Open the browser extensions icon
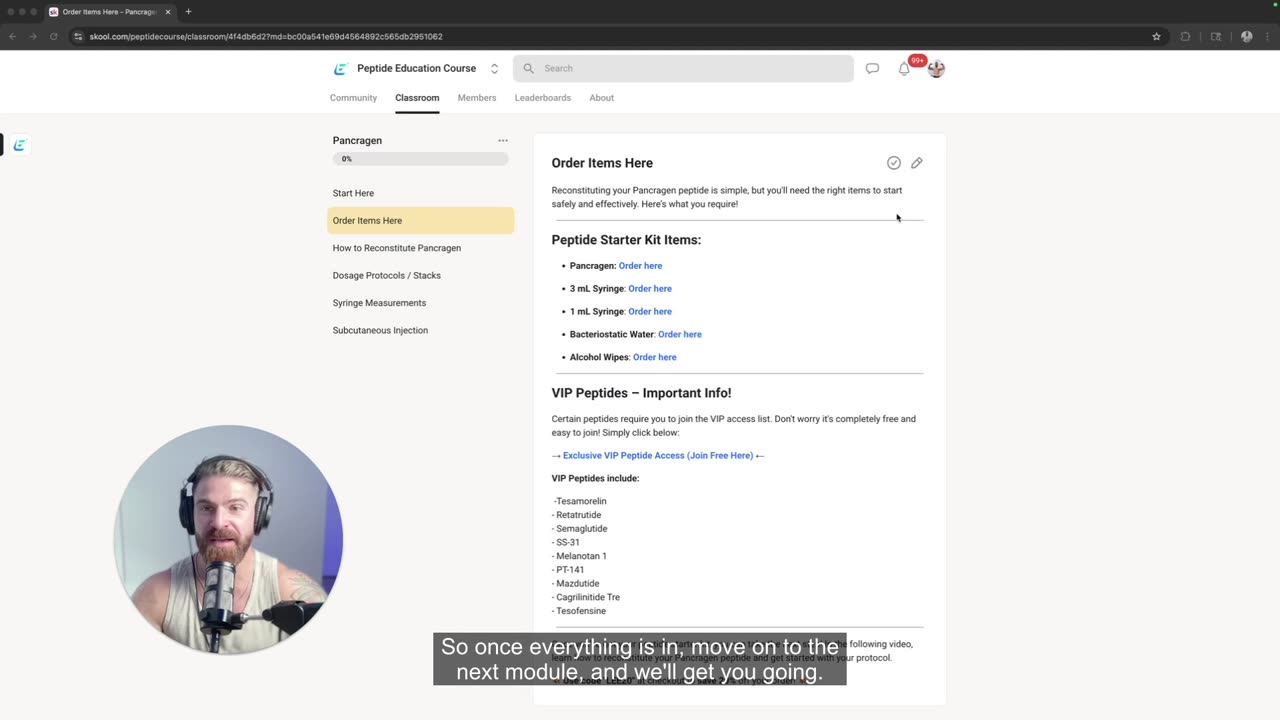 point(1186,36)
